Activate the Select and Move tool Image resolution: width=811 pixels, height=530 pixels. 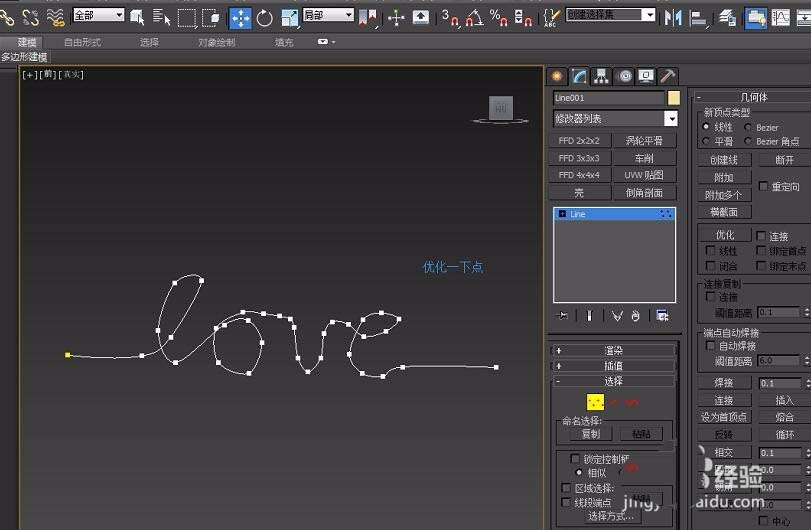241,18
